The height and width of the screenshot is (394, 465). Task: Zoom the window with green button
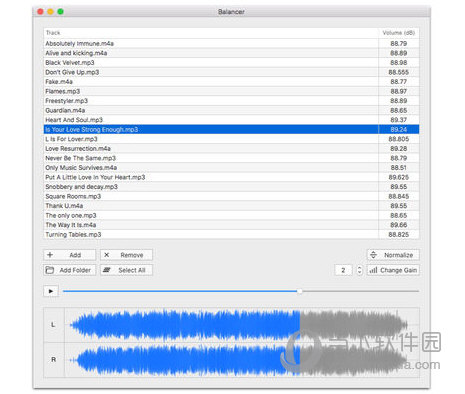pyautogui.click(x=61, y=12)
